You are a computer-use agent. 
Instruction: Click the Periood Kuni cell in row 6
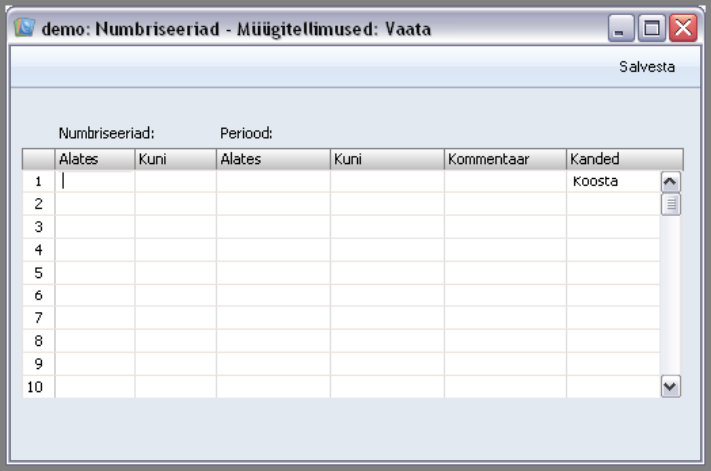[387, 296]
